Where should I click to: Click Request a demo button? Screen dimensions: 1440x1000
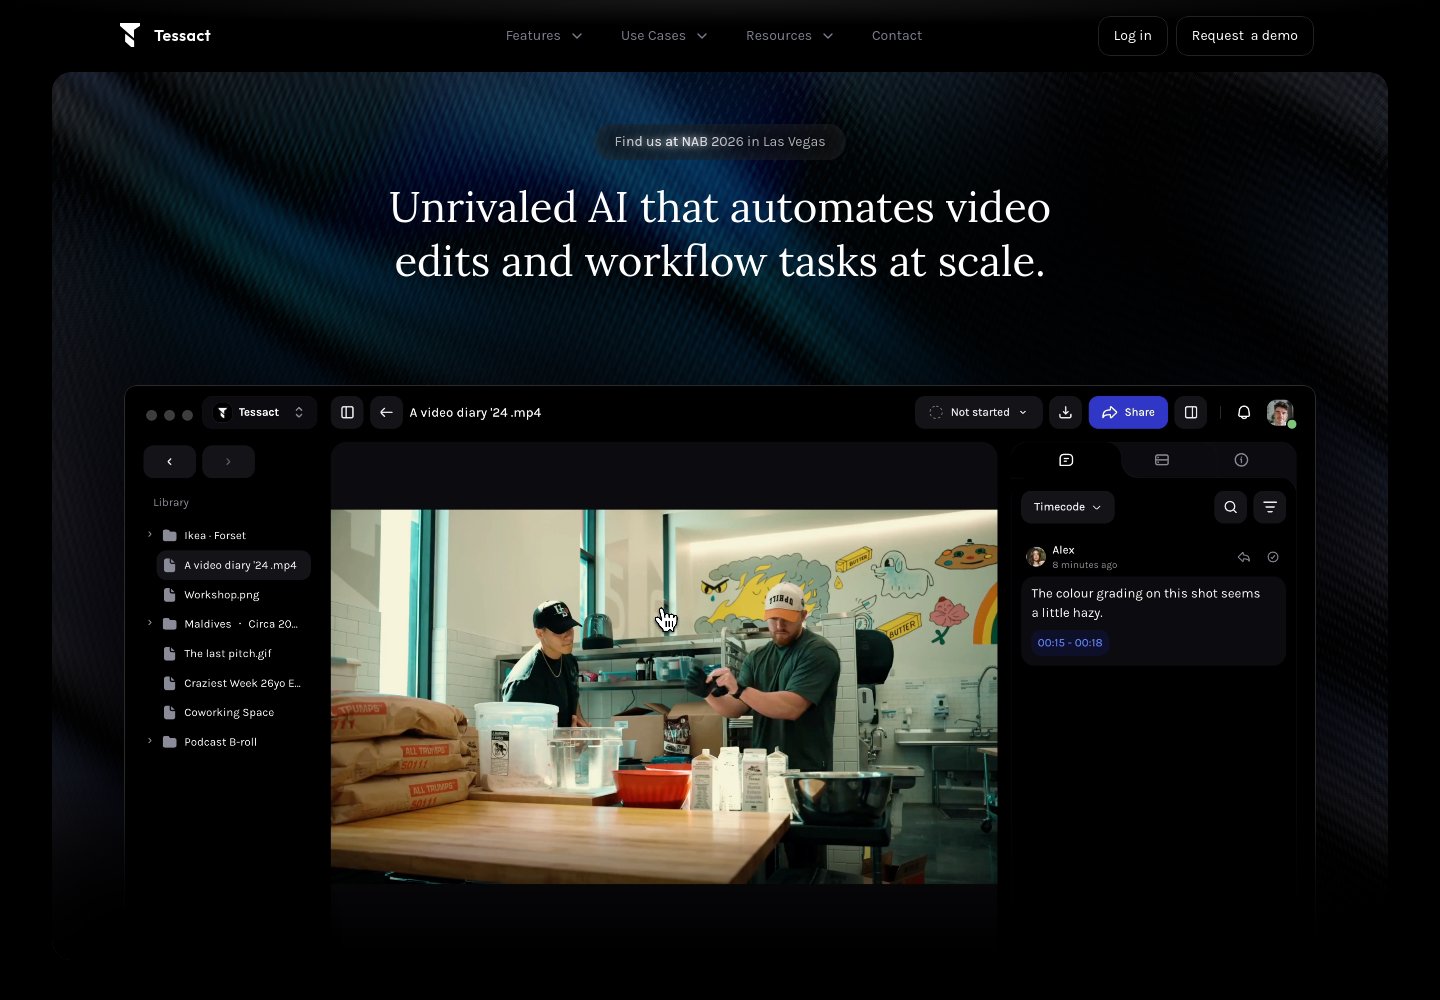pos(1245,36)
